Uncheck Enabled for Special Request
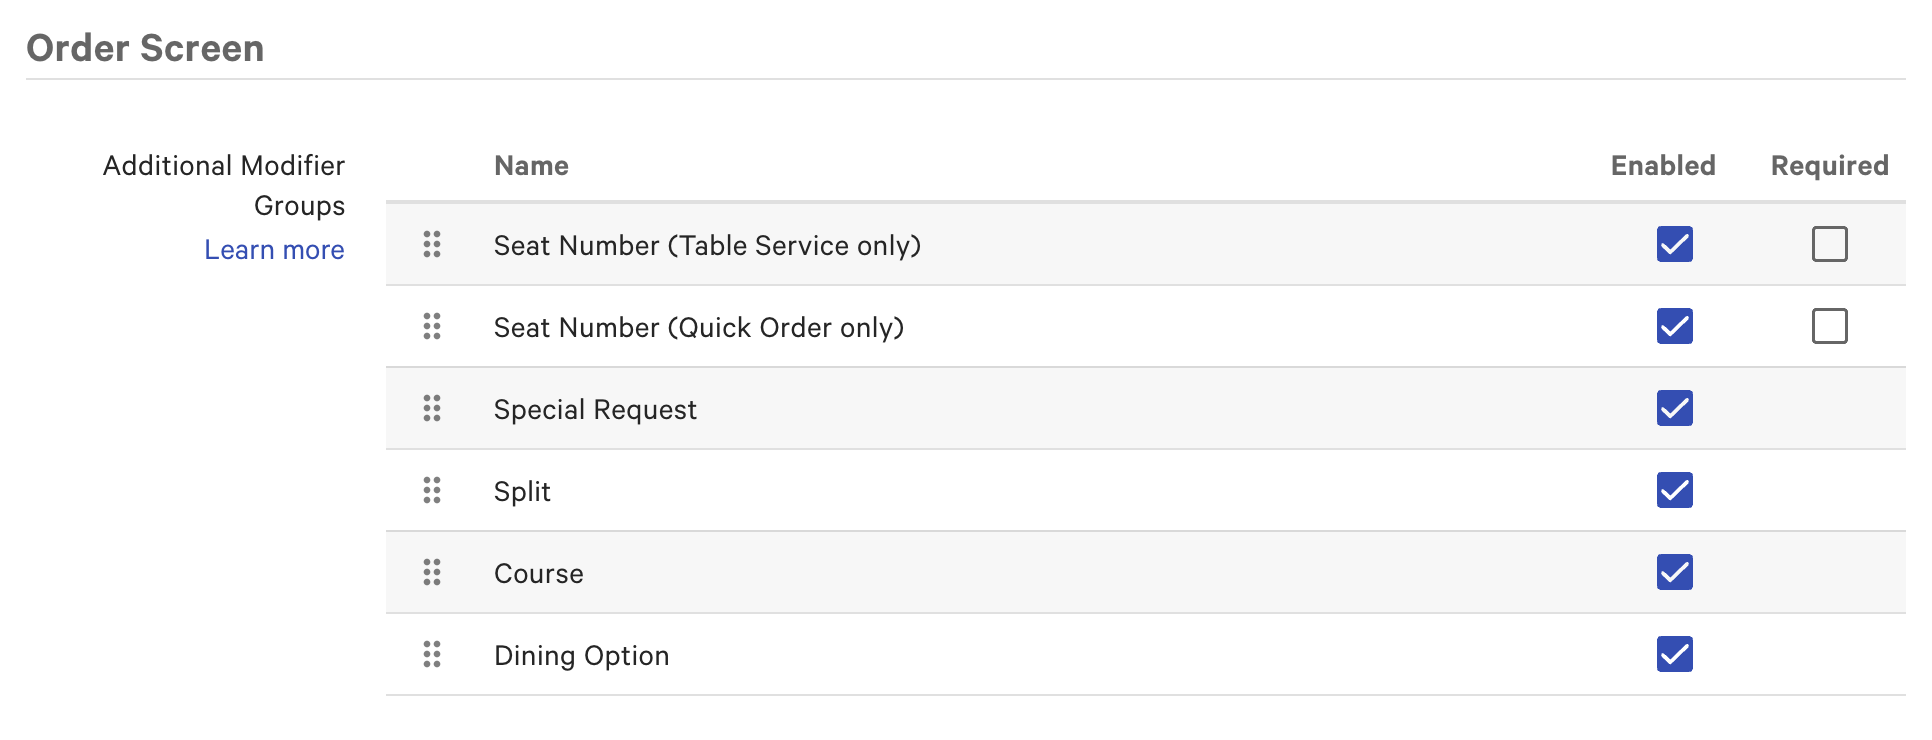 click(1674, 408)
